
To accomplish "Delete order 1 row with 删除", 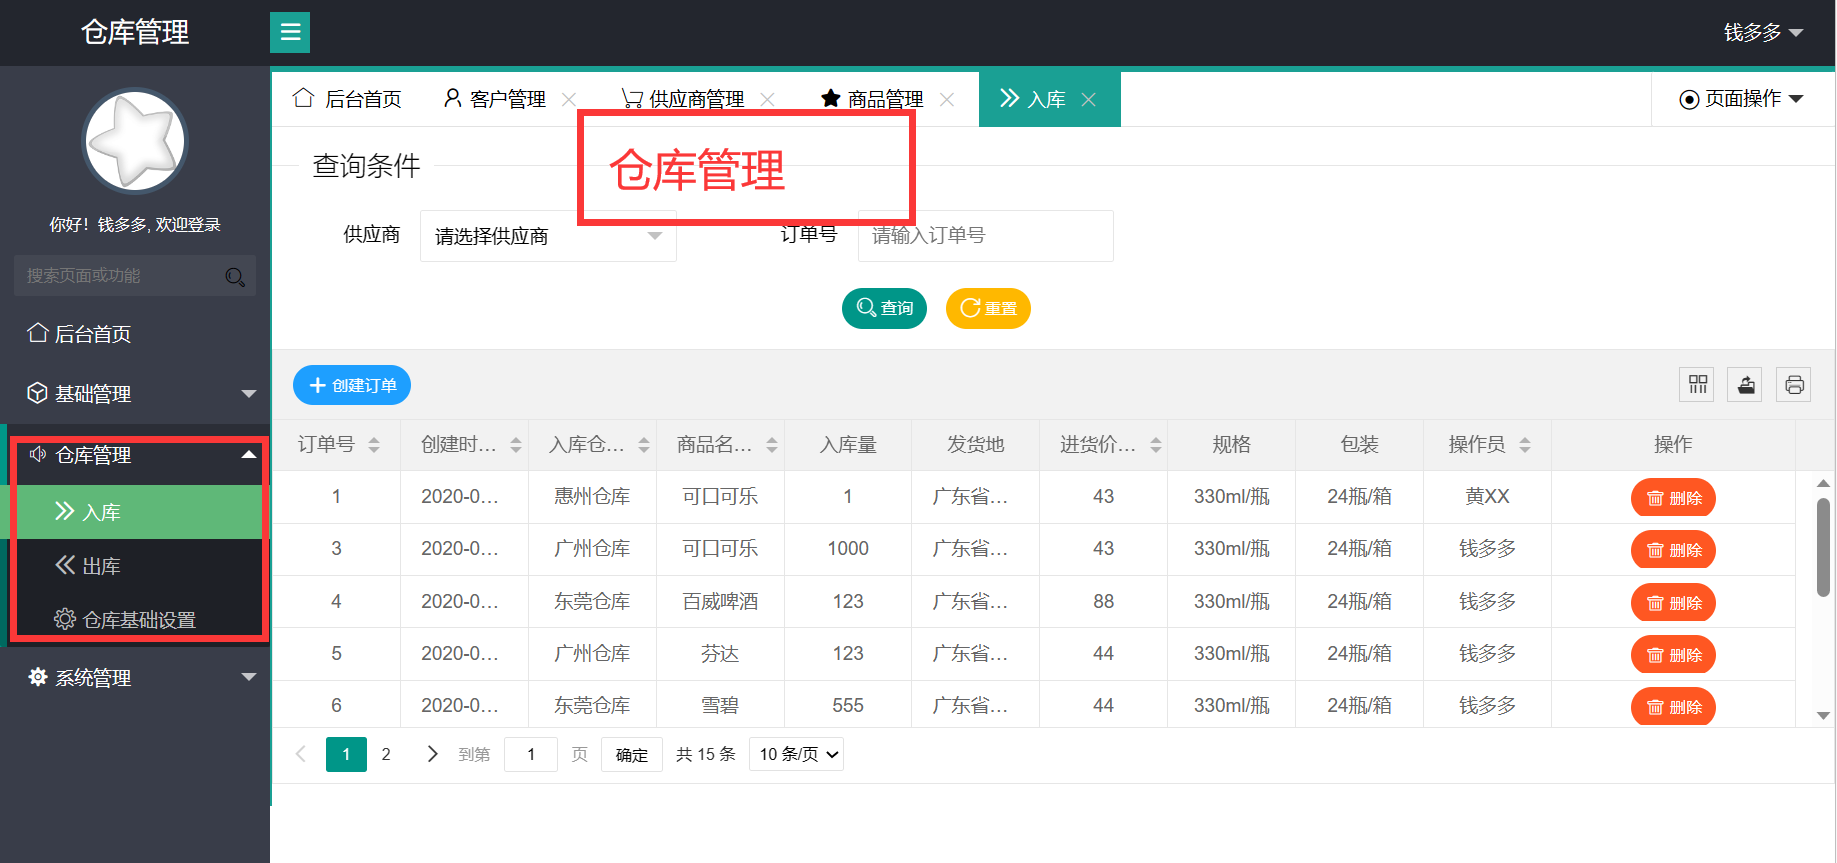I will click(1673, 498).
